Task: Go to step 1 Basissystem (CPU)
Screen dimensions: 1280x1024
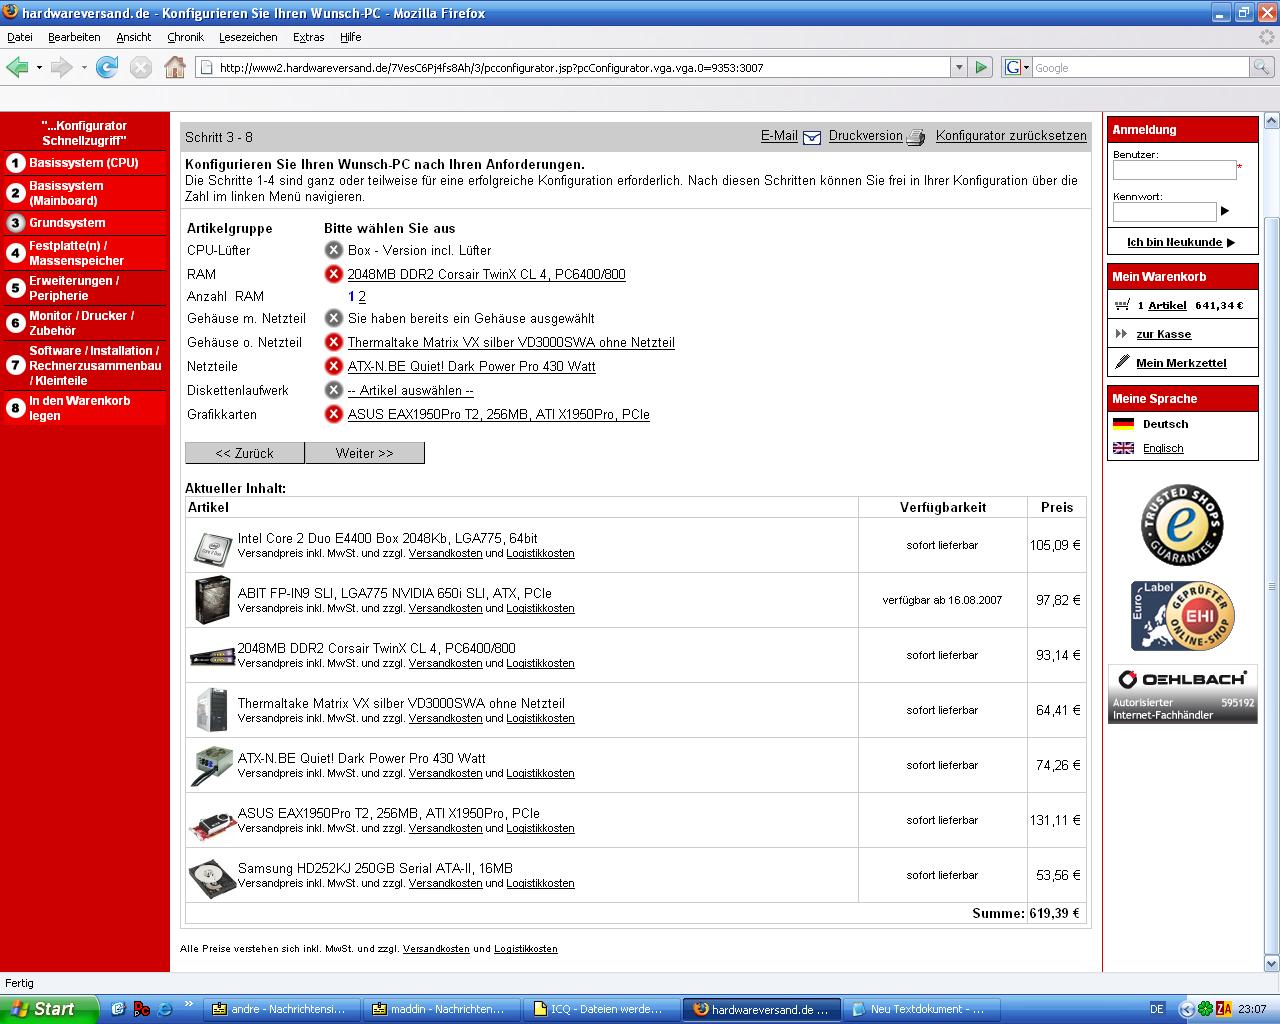Action: pos(85,163)
